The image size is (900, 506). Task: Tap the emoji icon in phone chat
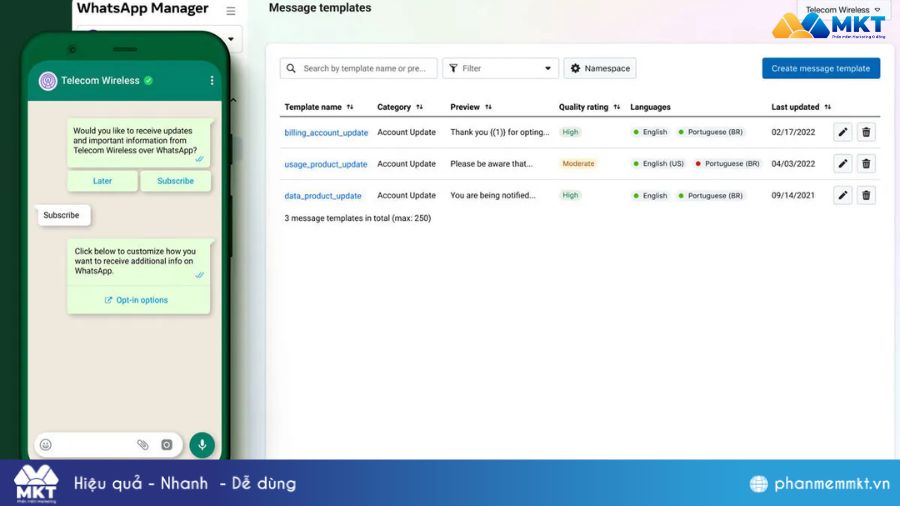[x=46, y=445]
